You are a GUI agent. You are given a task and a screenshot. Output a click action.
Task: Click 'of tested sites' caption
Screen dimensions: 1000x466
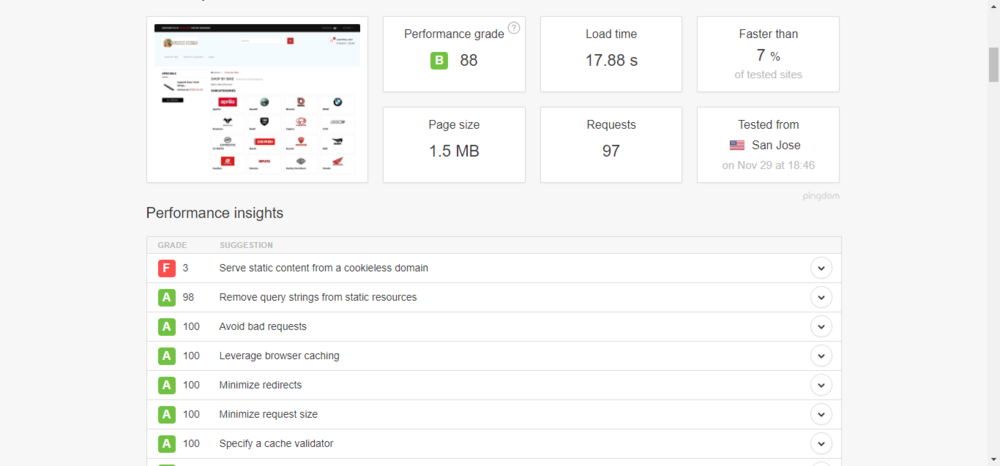pos(768,75)
